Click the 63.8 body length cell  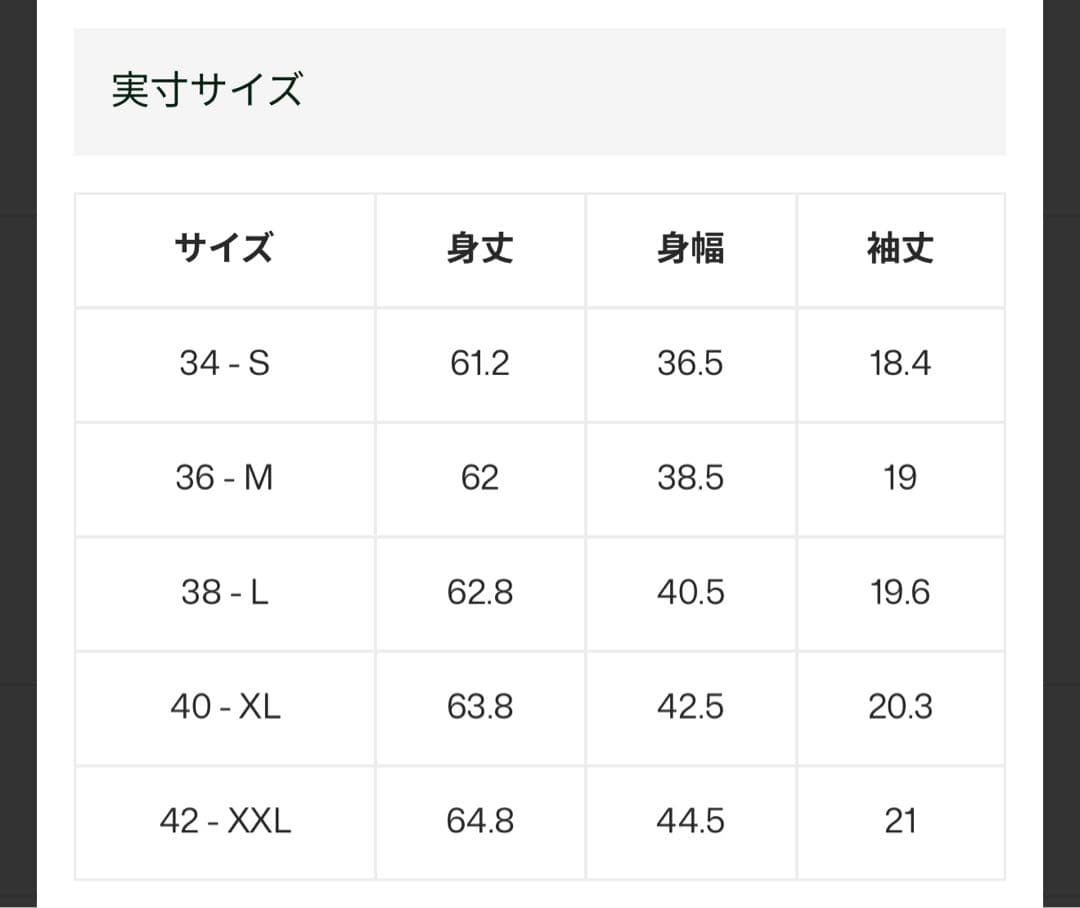click(480, 706)
